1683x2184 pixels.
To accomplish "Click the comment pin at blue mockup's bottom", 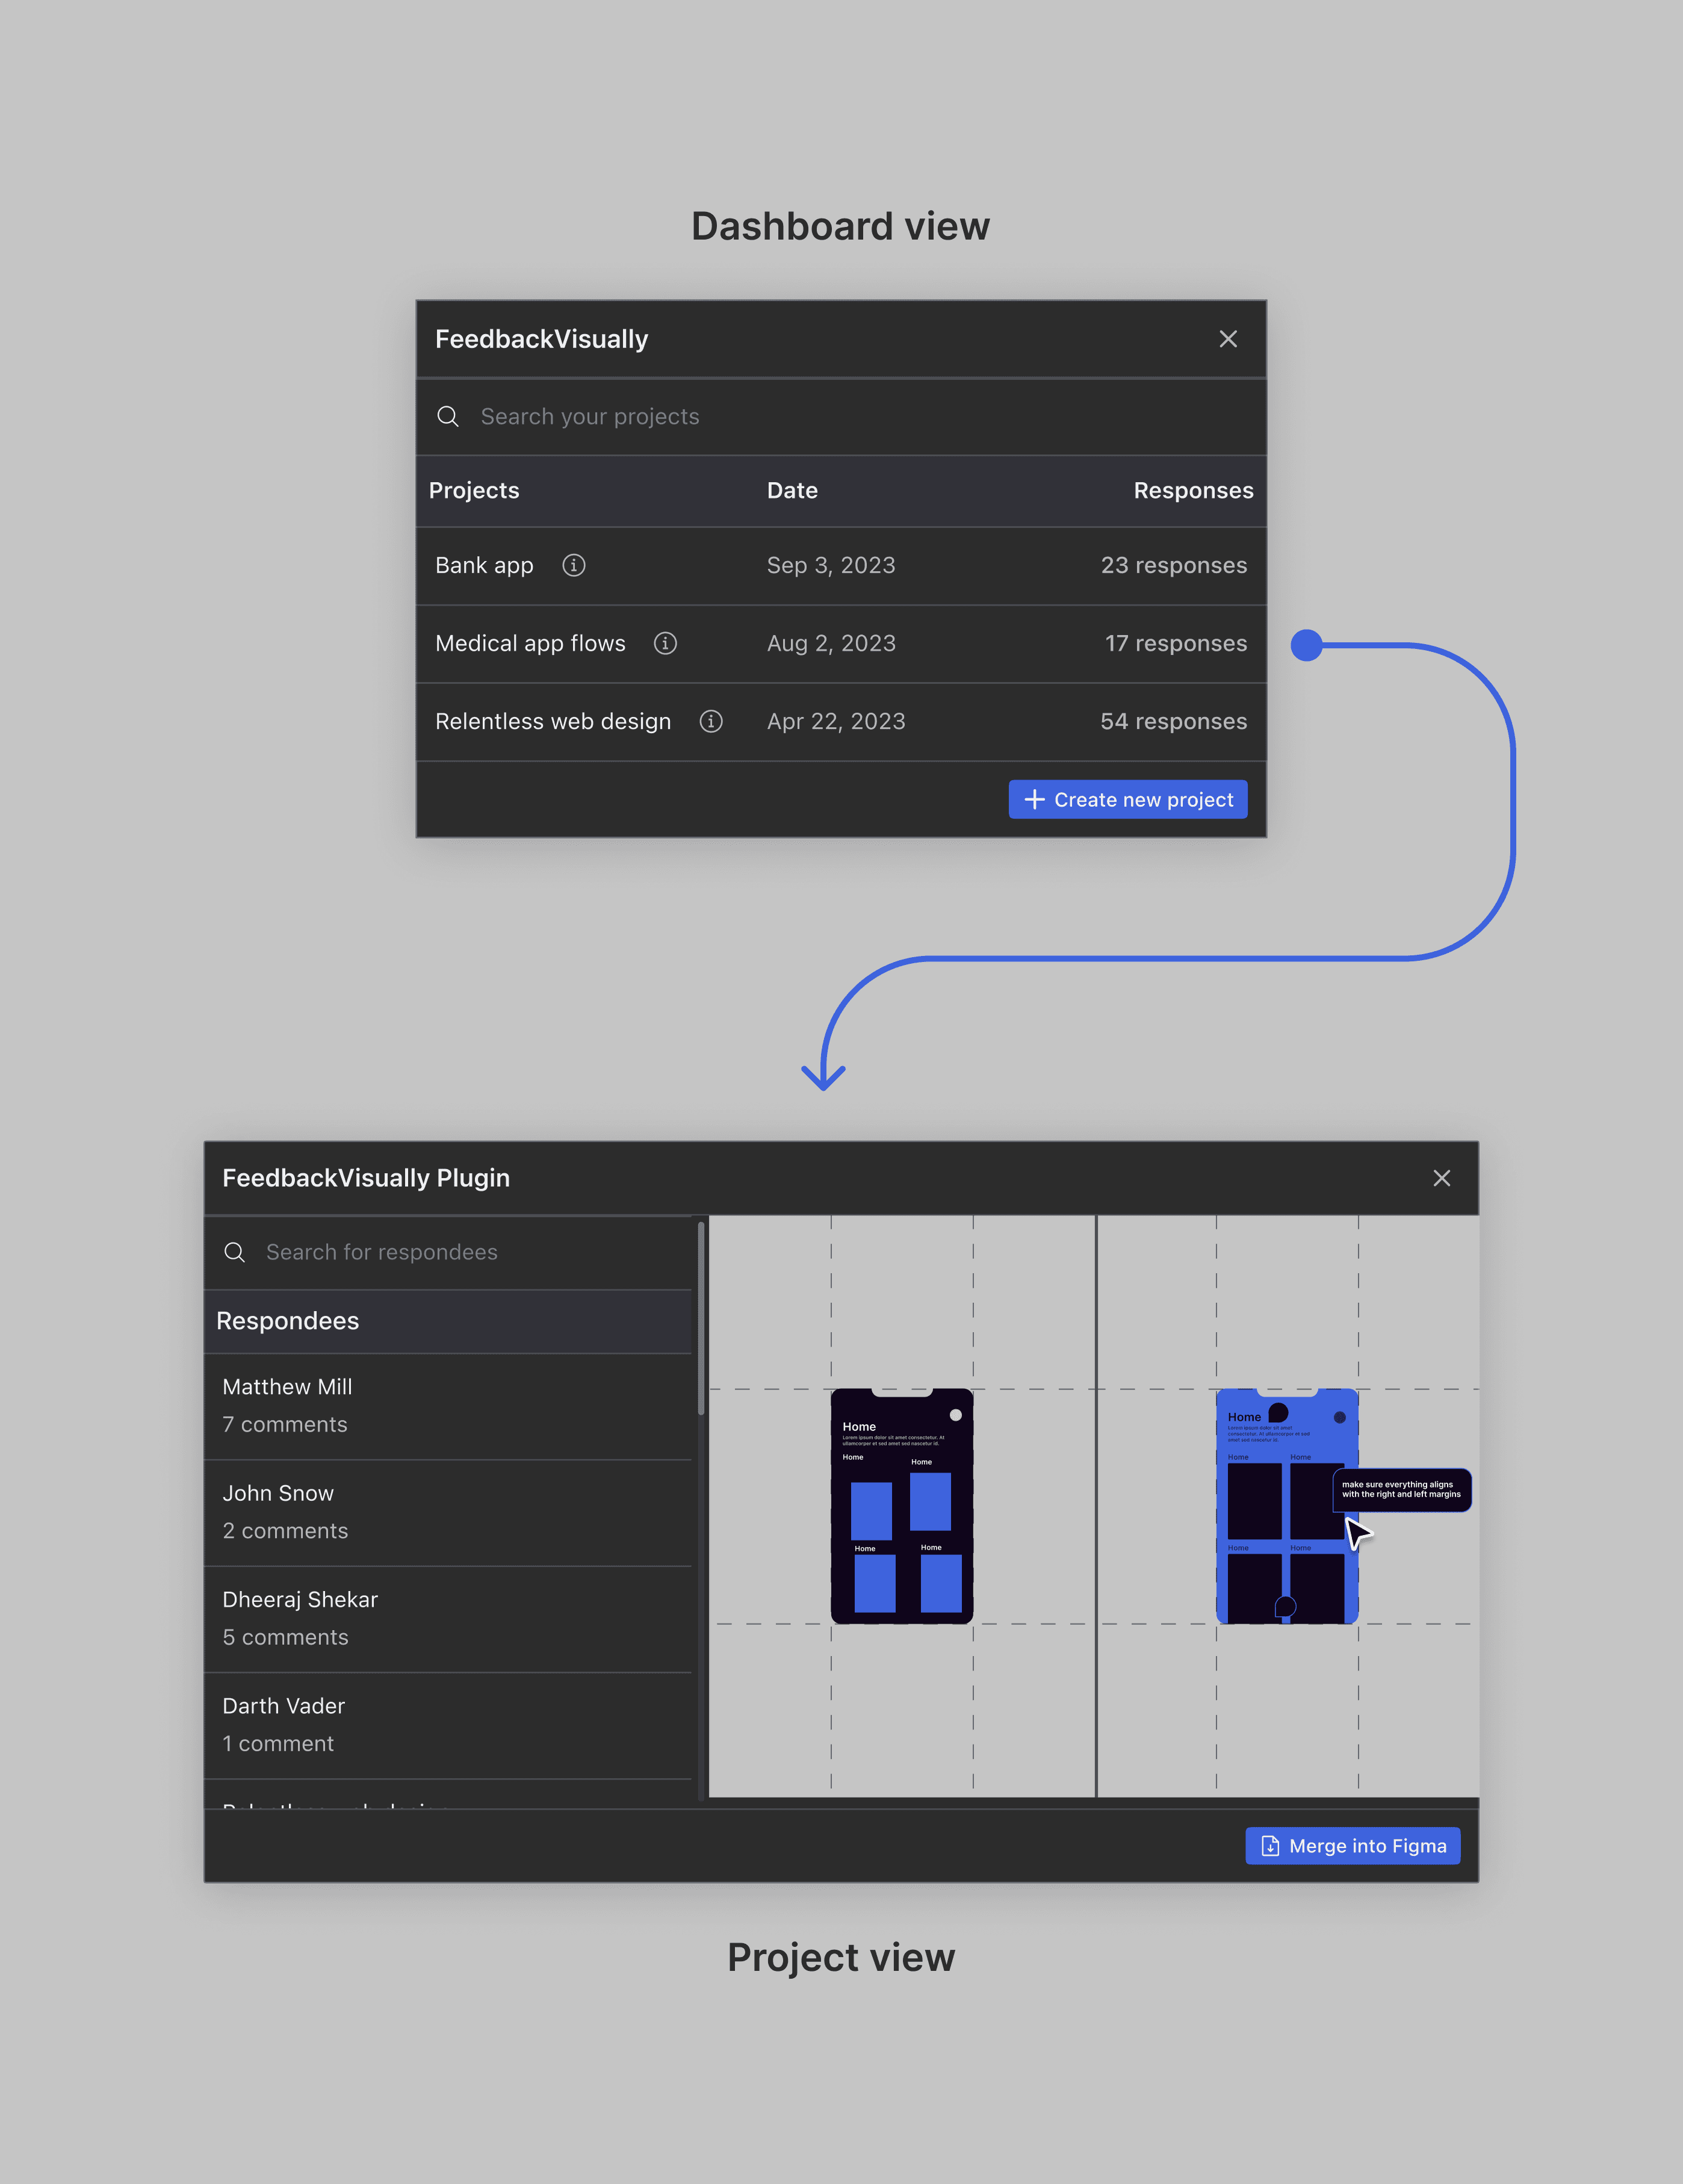I will pos(1285,1607).
